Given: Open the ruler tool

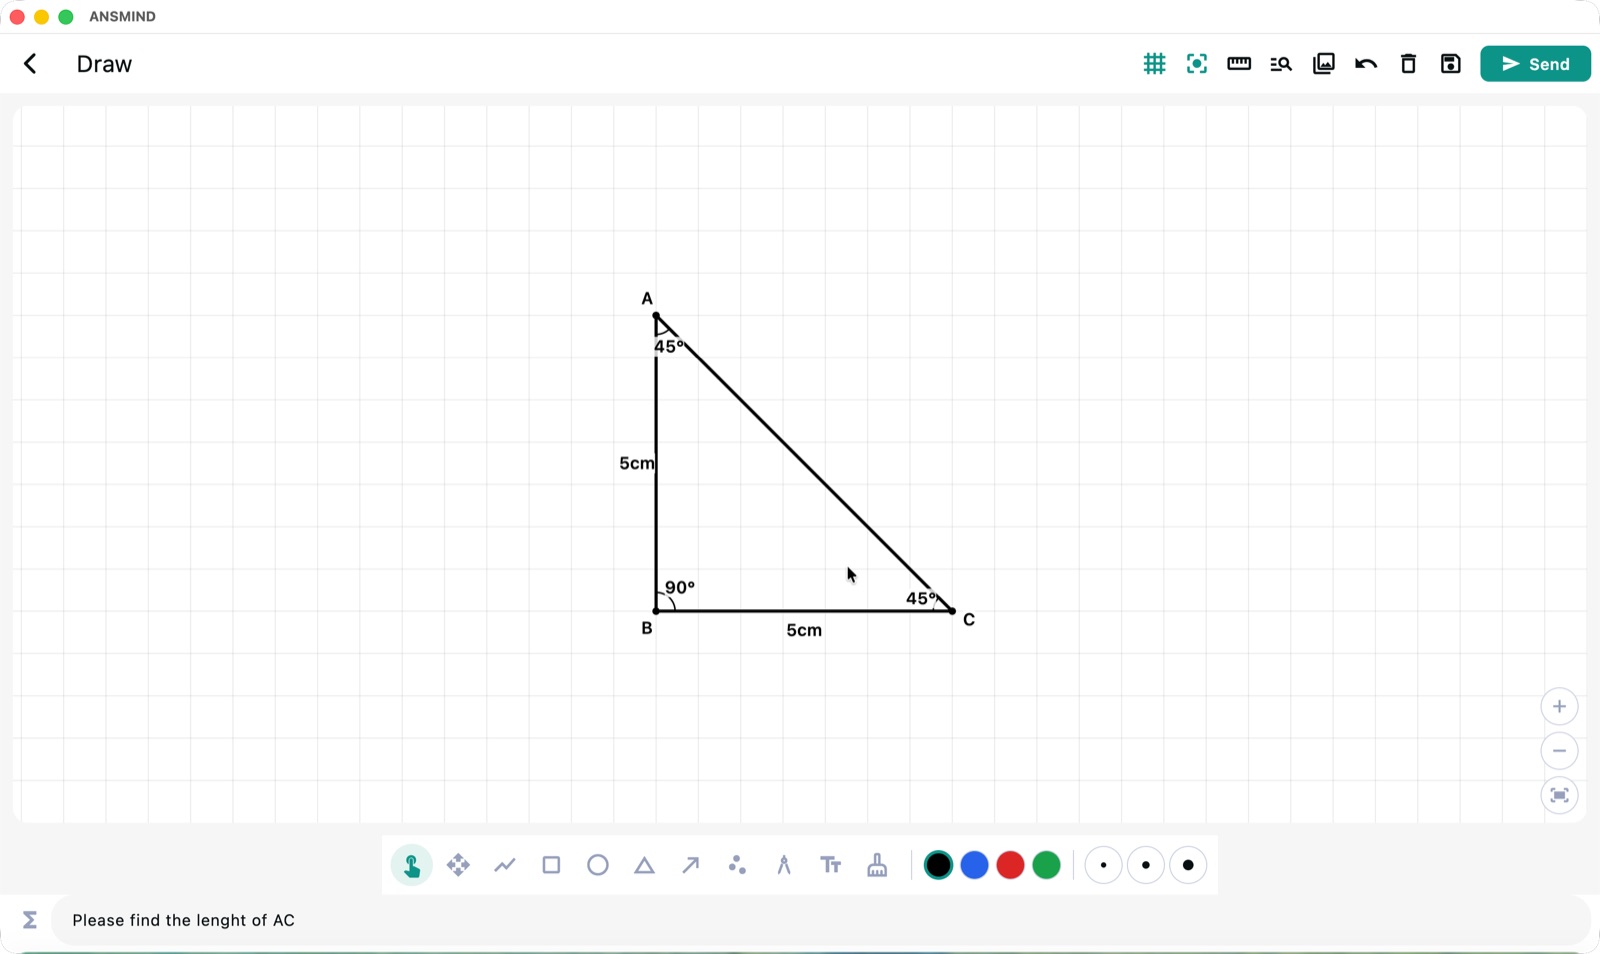Looking at the screenshot, I should pos(1239,64).
